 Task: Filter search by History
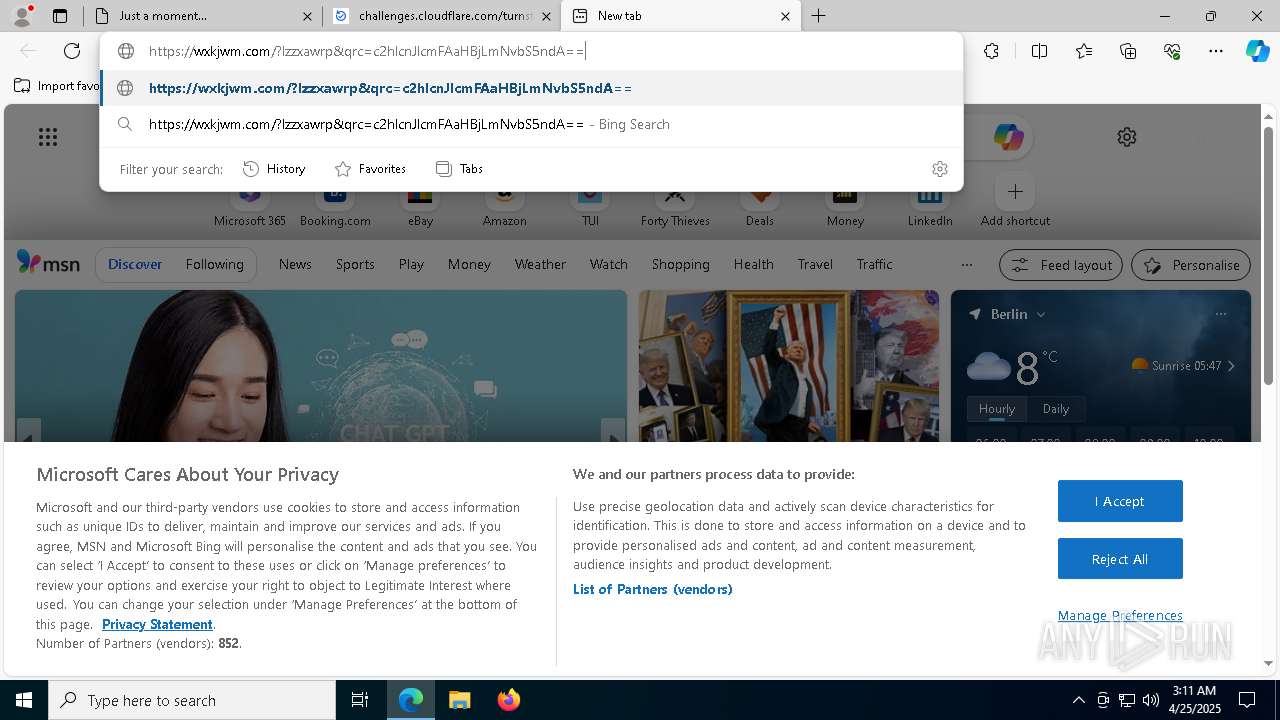[274, 169]
